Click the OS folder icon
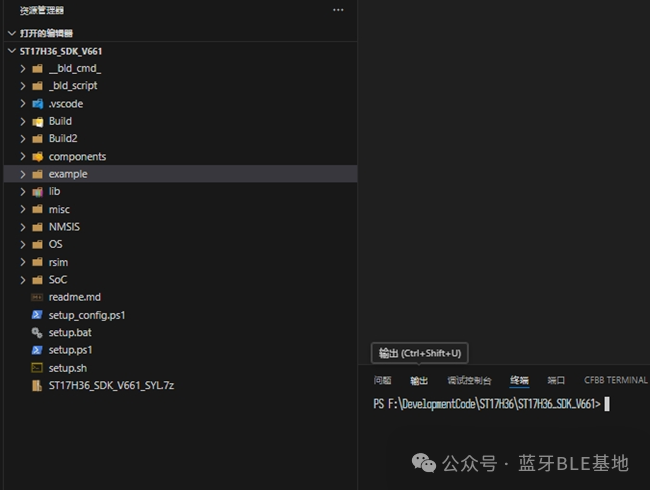The width and height of the screenshot is (650, 490). [x=37, y=244]
